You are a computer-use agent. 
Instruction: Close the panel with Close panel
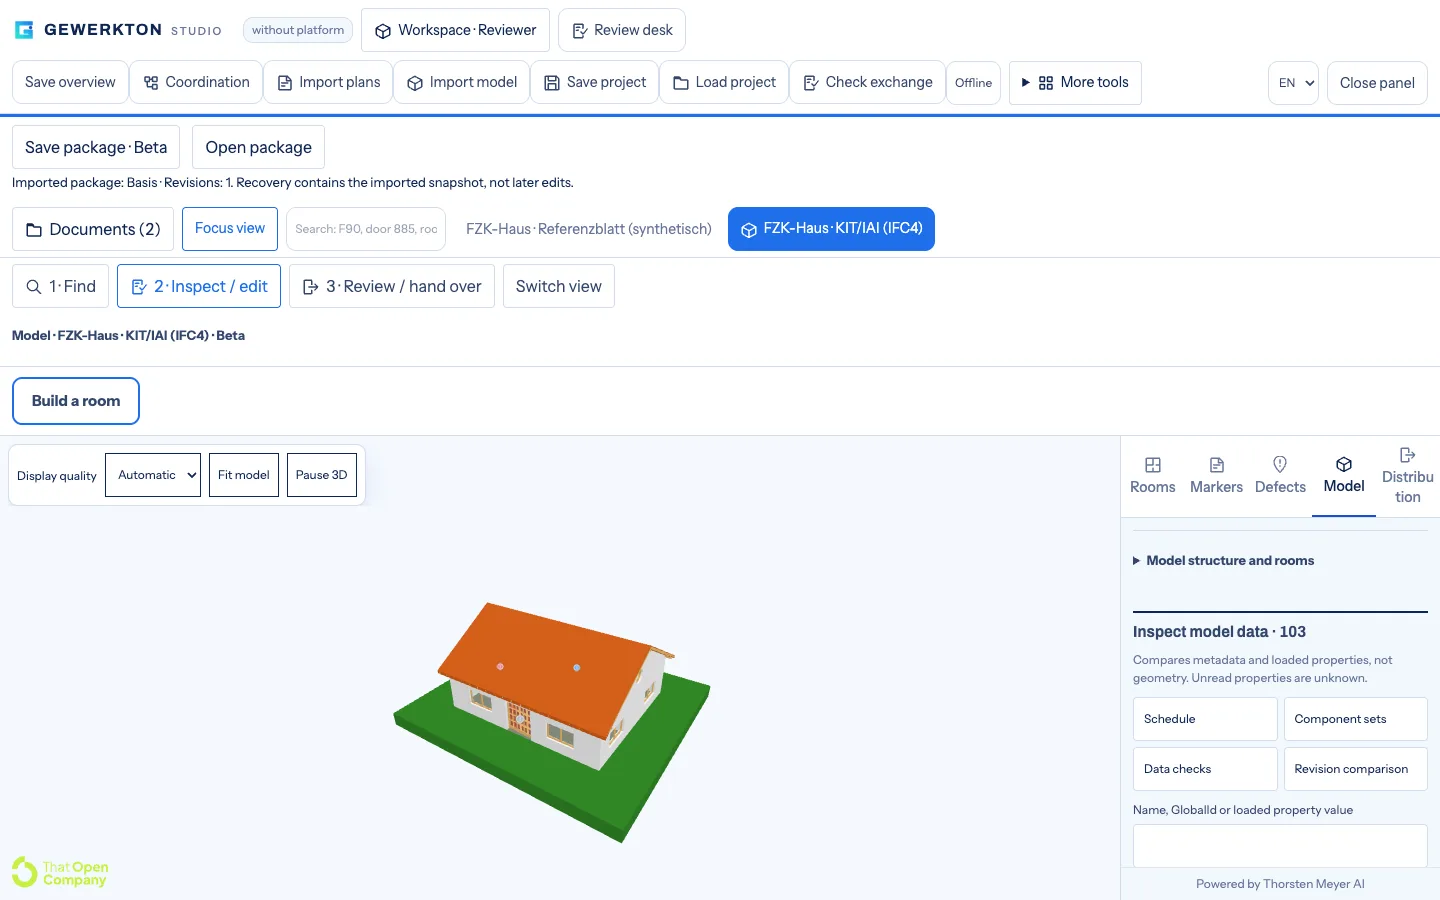coord(1377,83)
